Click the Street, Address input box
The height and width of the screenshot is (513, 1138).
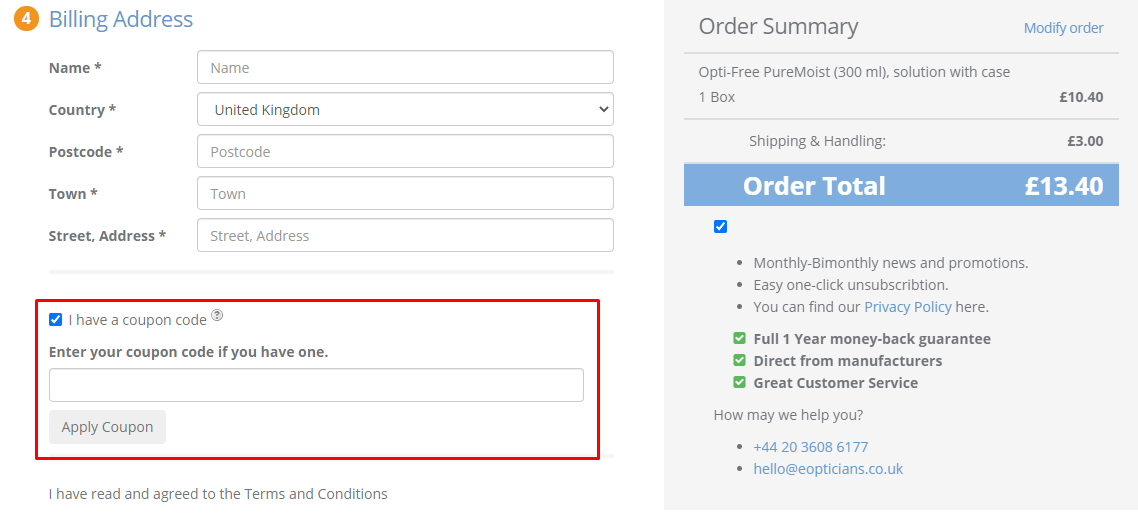tap(405, 236)
